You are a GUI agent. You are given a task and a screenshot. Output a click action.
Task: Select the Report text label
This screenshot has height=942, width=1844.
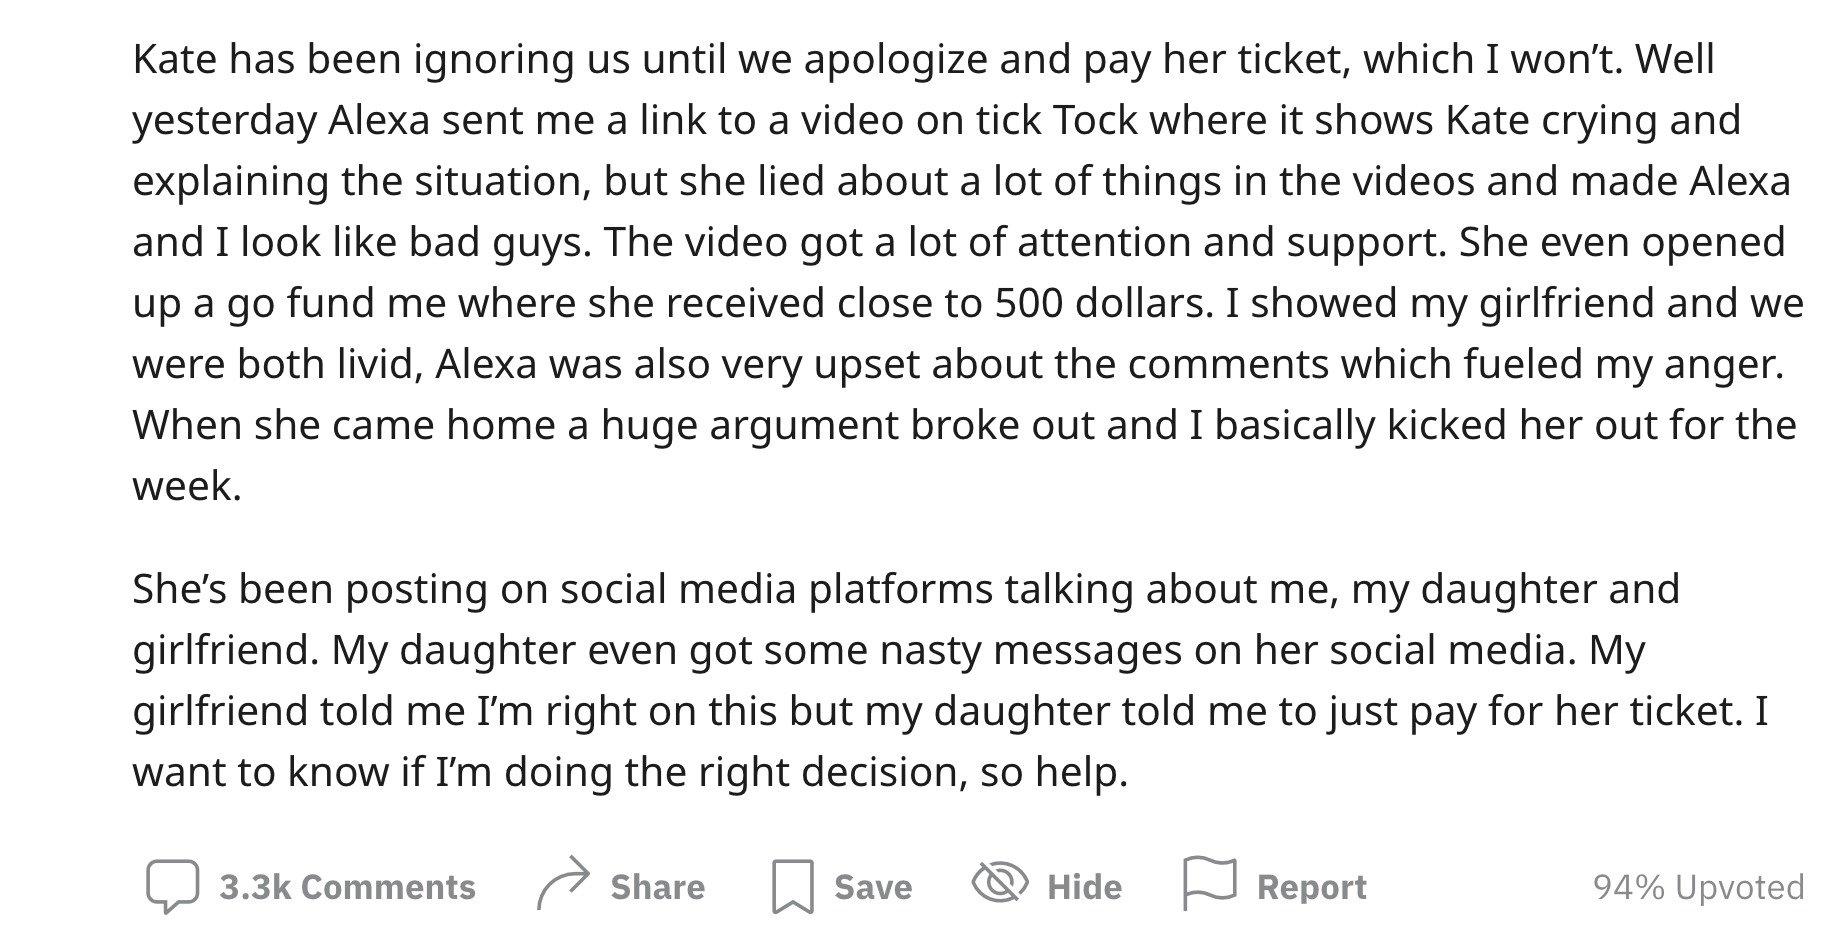coord(1311,887)
